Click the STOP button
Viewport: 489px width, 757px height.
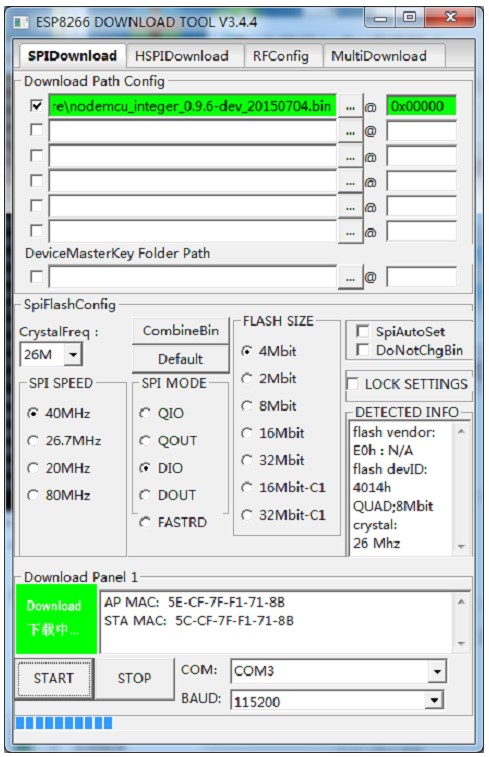click(134, 678)
